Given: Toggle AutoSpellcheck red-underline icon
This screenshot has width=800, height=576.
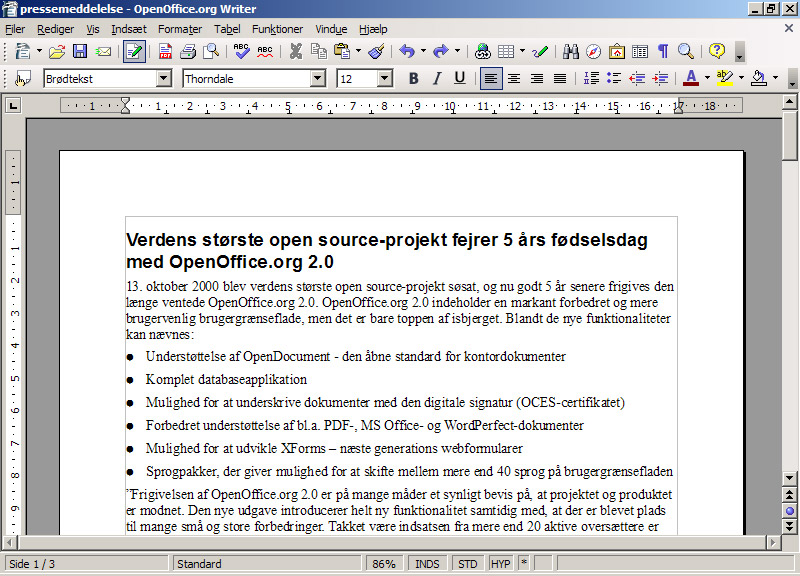Looking at the screenshot, I should pyautogui.click(x=265, y=52).
